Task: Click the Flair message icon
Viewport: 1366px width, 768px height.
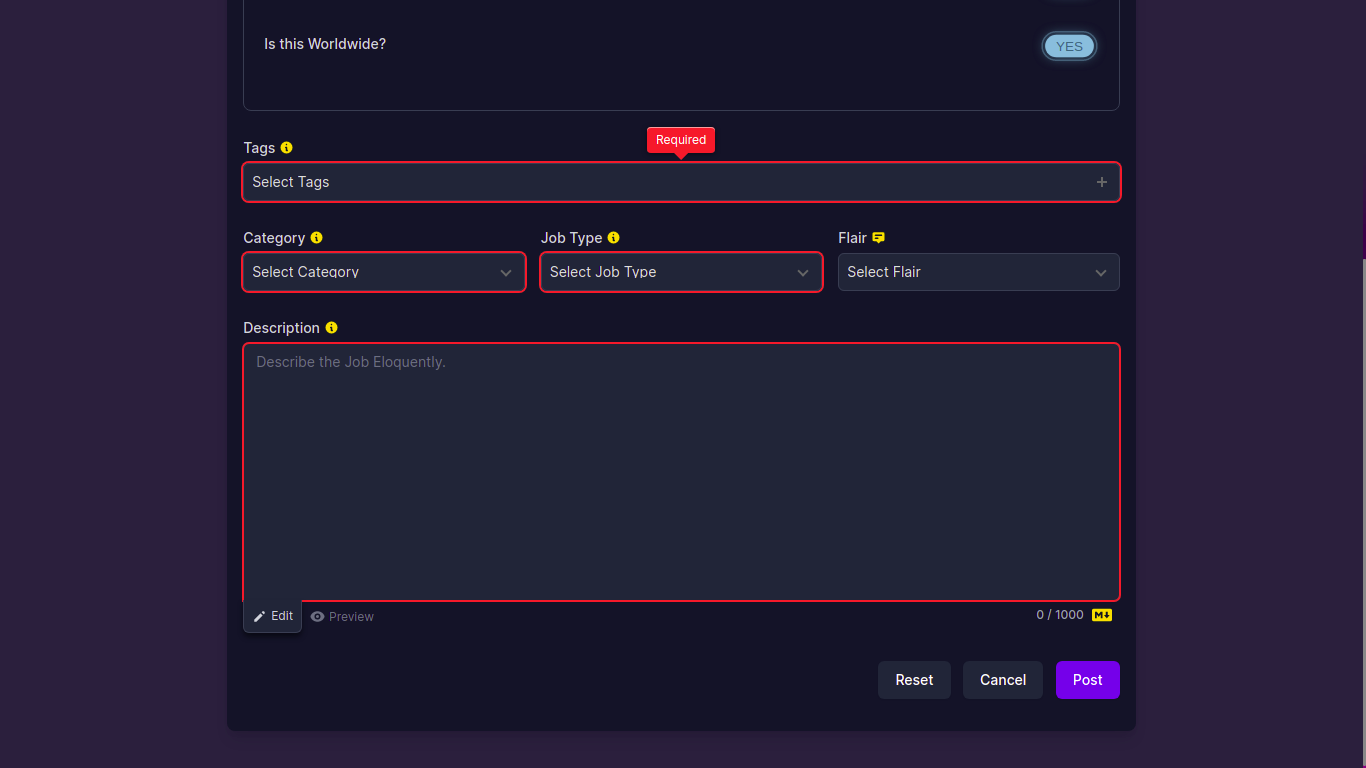Action: click(x=878, y=237)
